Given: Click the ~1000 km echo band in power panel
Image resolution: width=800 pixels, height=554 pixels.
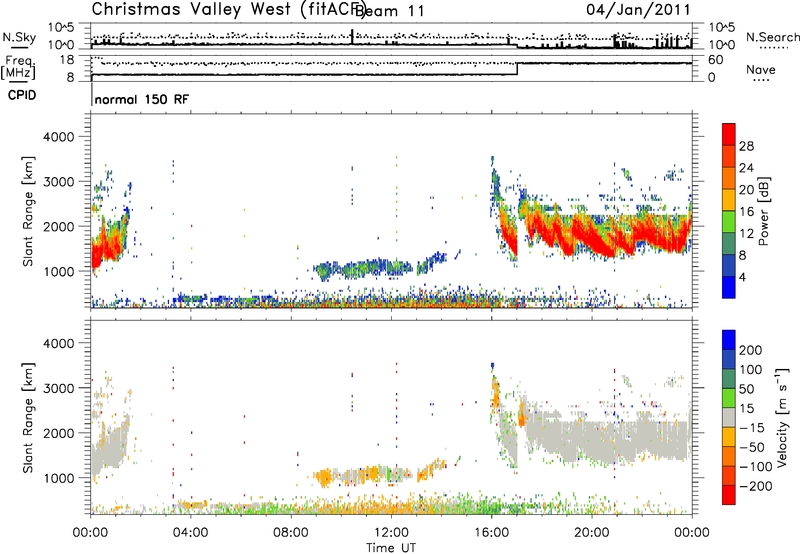Looking at the screenshot, I should 378,267.
